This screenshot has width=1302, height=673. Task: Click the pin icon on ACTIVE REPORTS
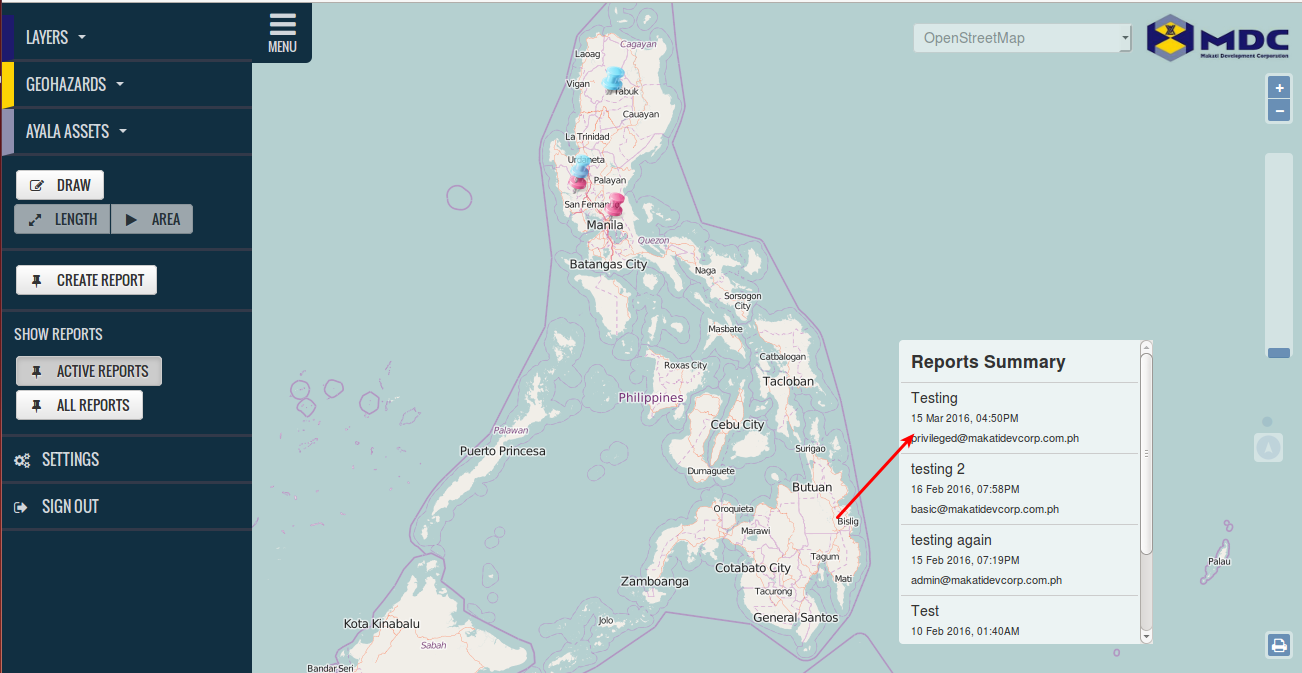tap(37, 371)
